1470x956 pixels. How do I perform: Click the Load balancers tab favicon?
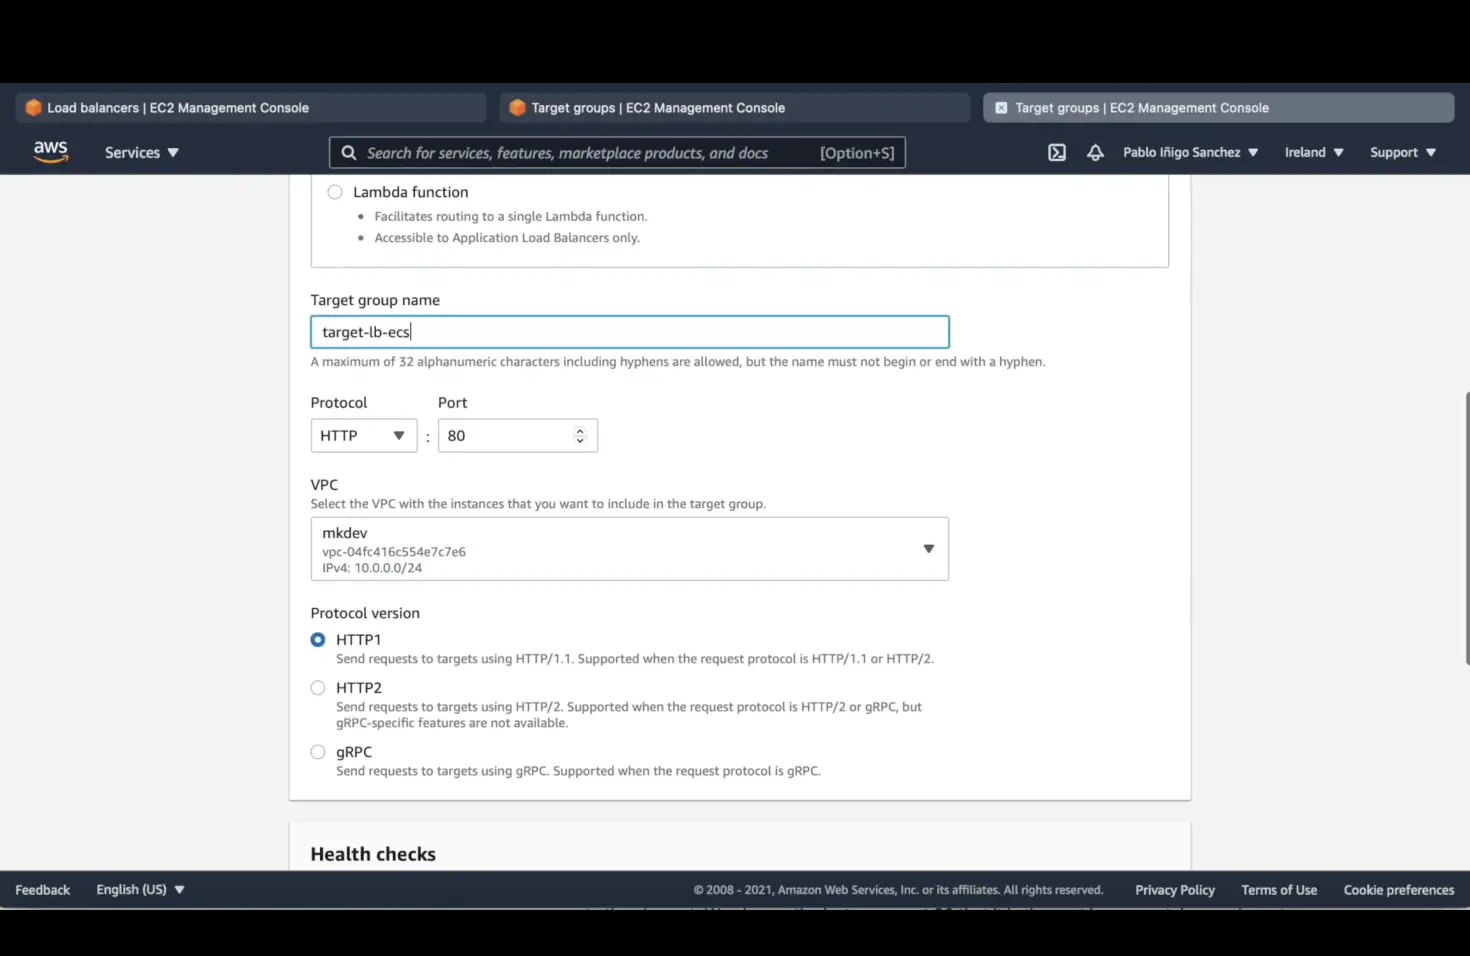point(33,108)
